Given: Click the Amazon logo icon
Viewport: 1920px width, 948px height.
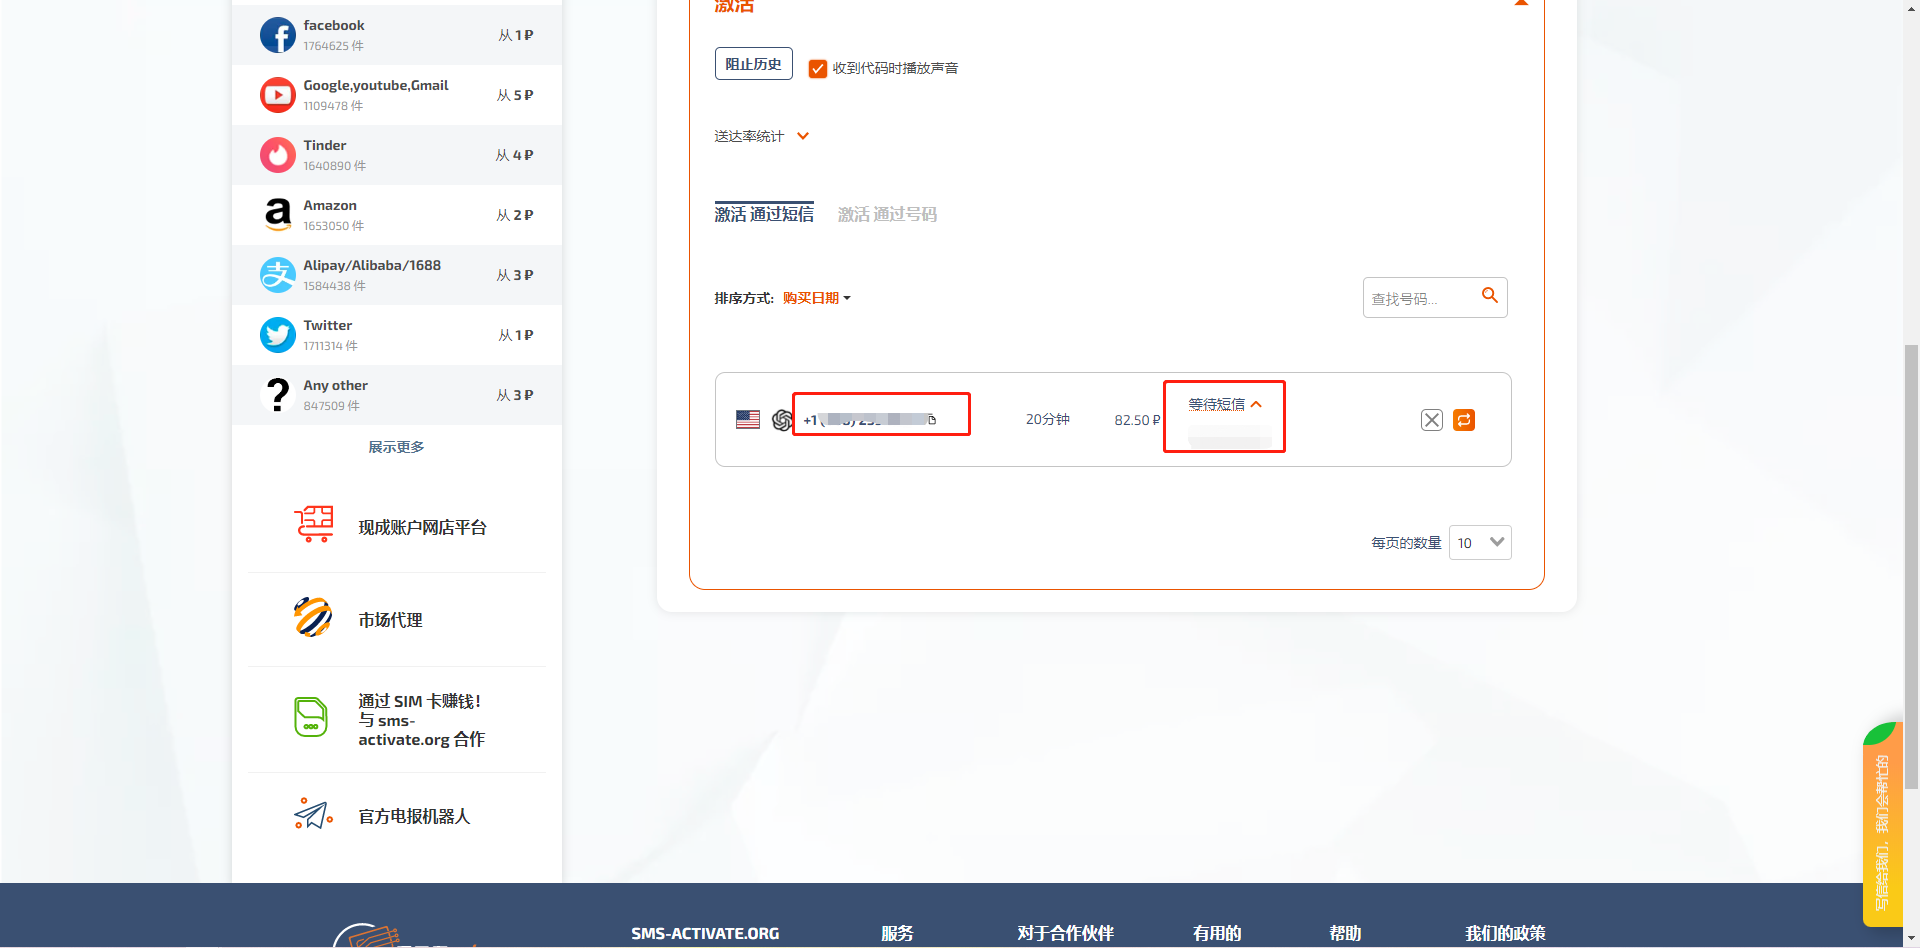Looking at the screenshot, I should pos(277,215).
